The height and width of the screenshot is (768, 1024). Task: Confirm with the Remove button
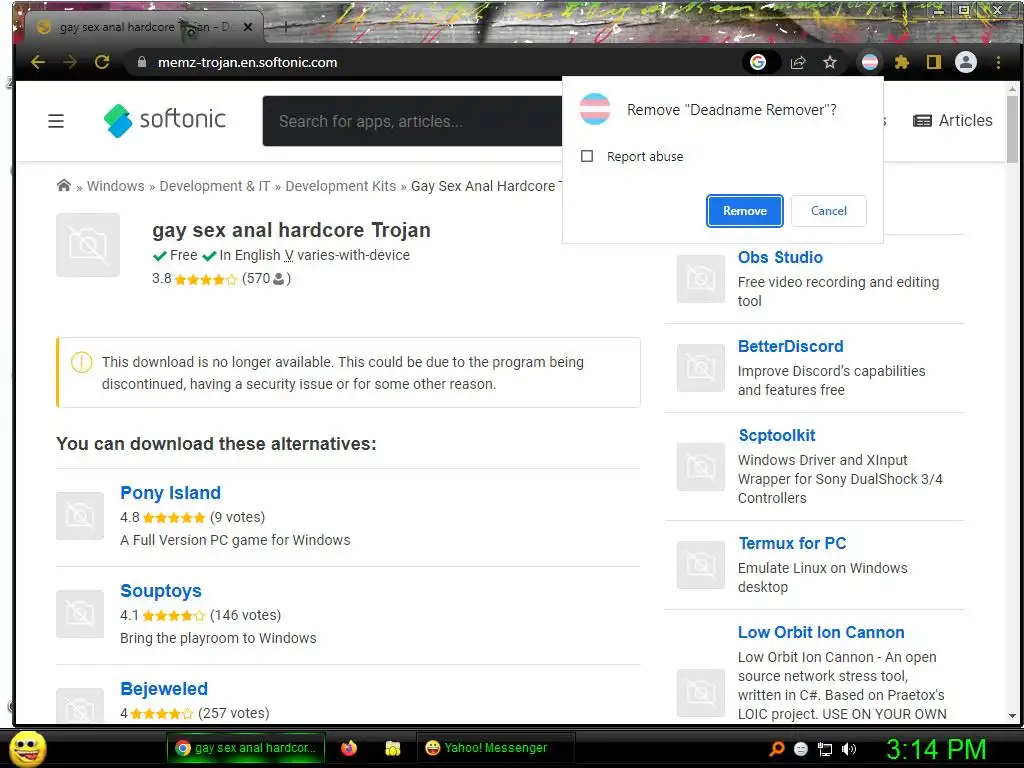[x=744, y=211]
